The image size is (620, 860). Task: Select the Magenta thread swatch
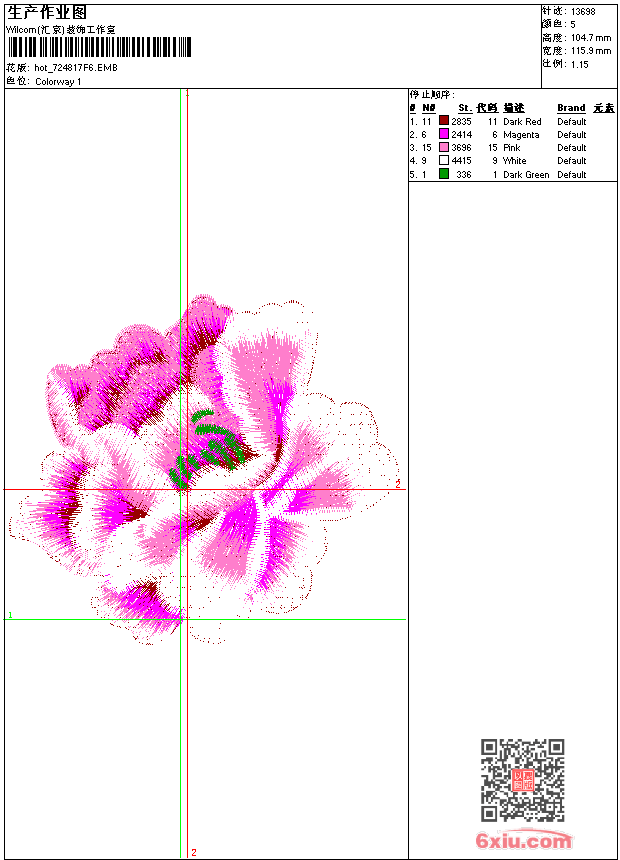pos(444,134)
